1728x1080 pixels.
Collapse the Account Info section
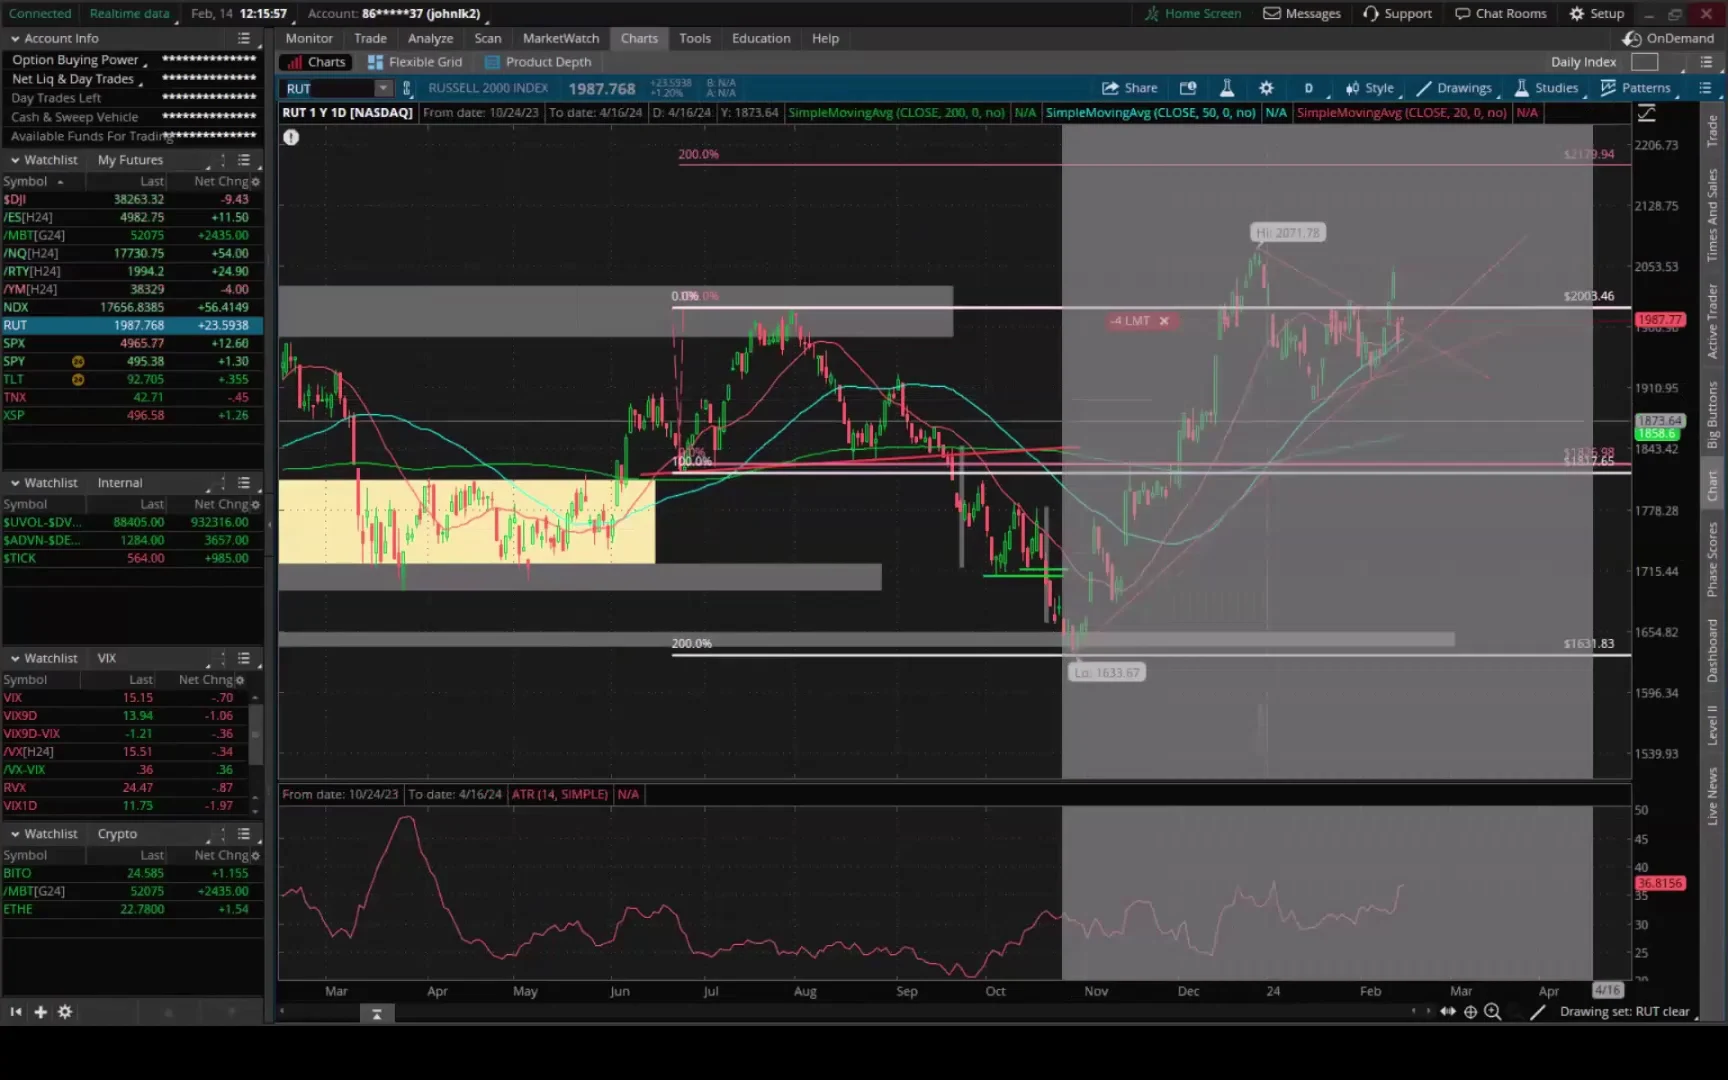(15, 39)
